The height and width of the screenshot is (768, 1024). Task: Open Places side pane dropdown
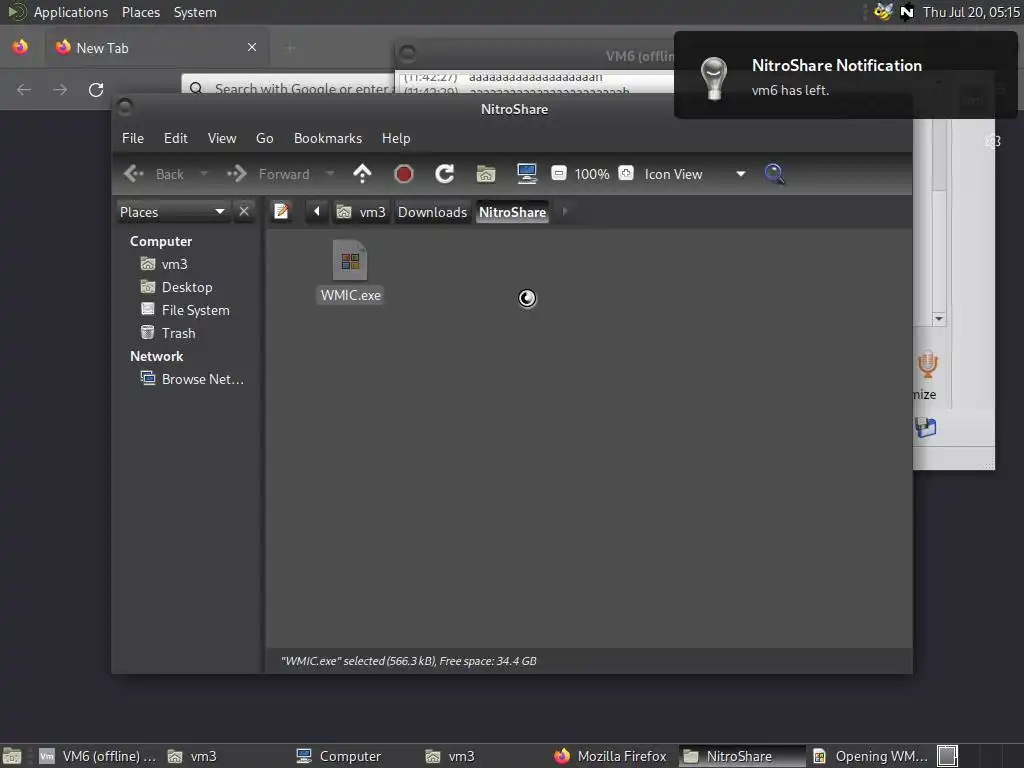coord(172,212)
